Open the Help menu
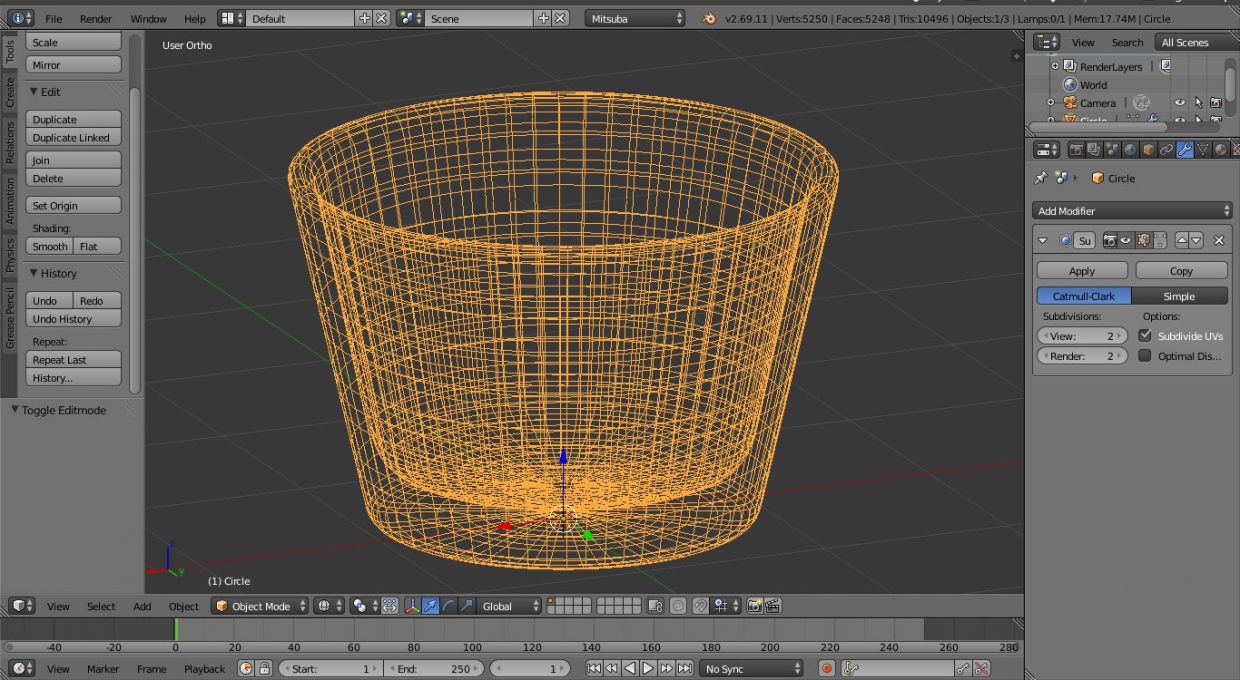The image size is (1240, 680). [x=195, y=18]
